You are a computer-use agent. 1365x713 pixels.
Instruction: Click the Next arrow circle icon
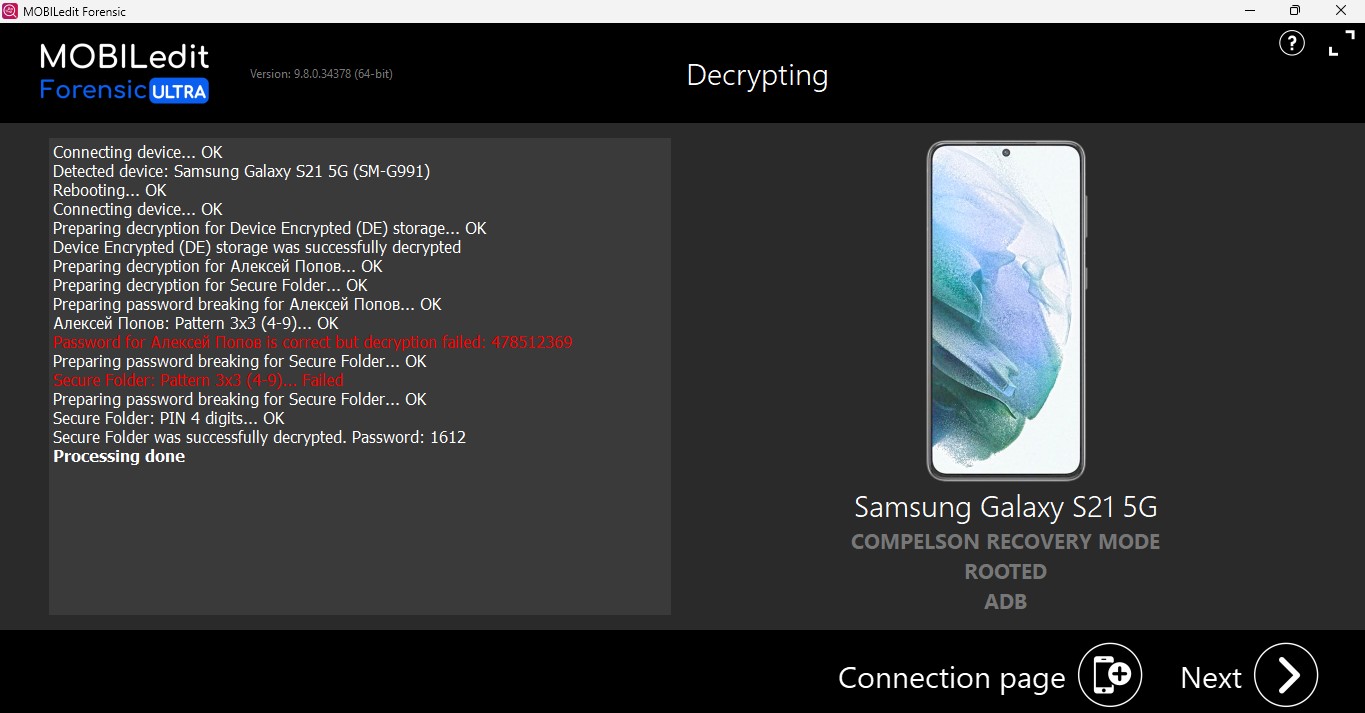(1286, 675)
